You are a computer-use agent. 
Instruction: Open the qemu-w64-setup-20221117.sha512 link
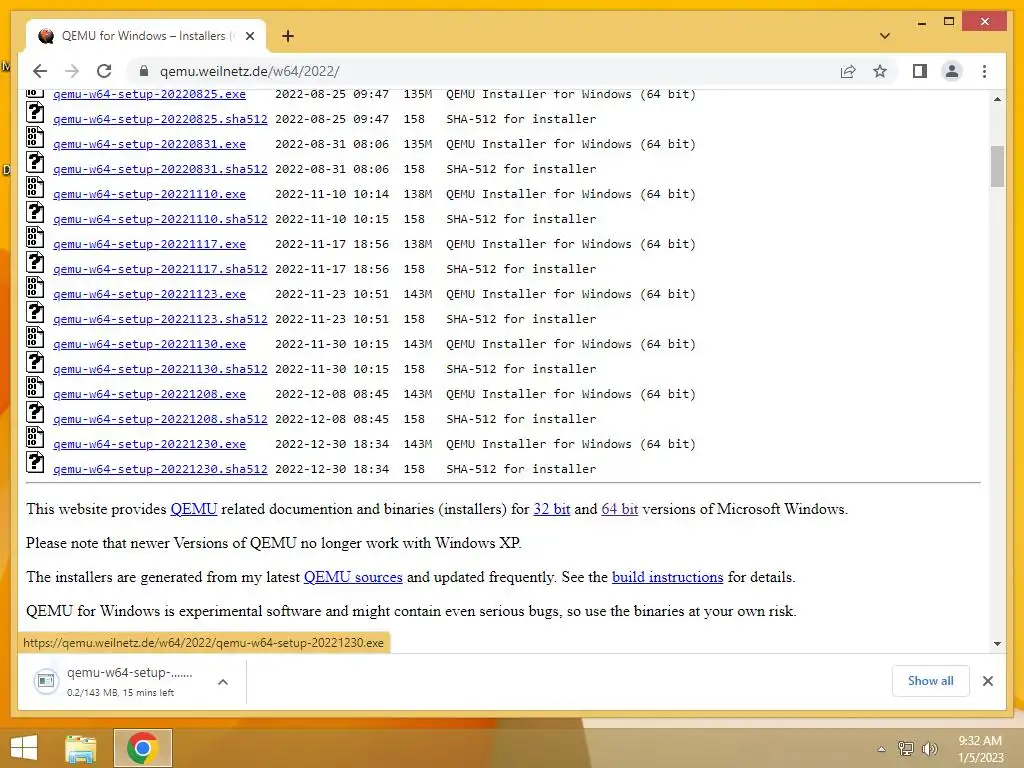160,269
